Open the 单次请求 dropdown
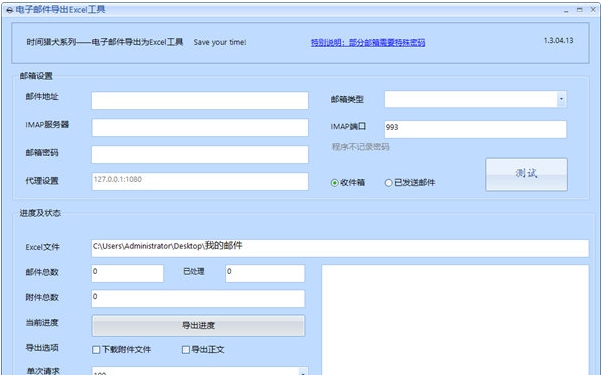603x375 pixels. pos(303,372)
